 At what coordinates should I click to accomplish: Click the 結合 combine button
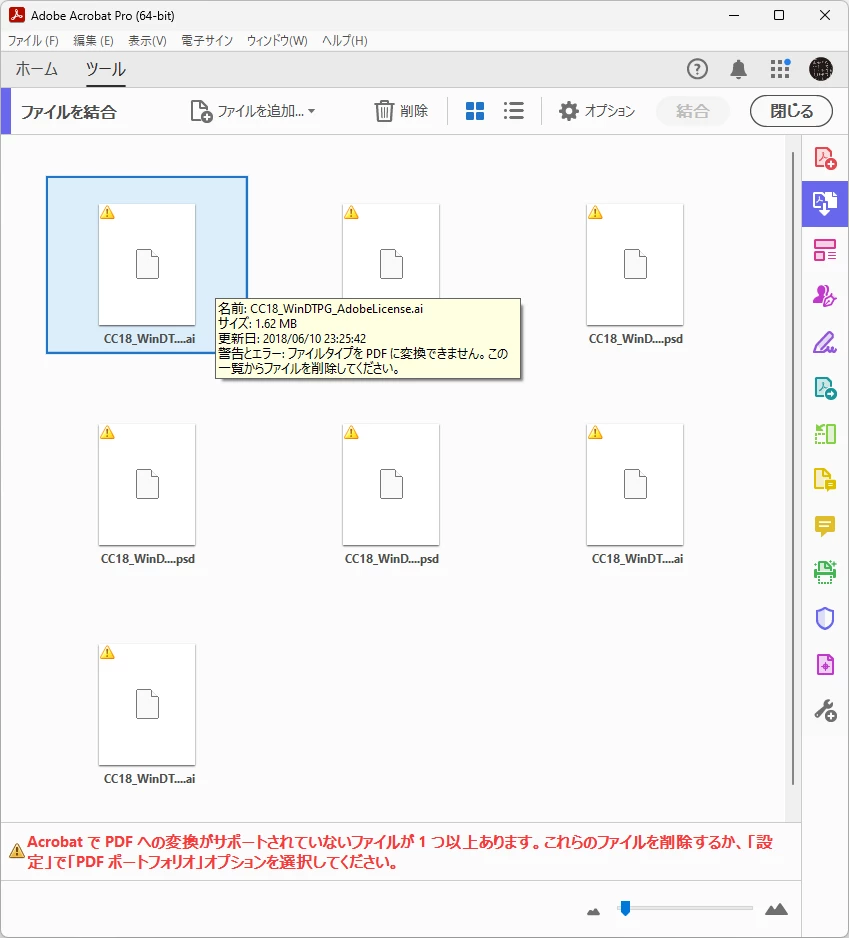[x=692, y=111]
